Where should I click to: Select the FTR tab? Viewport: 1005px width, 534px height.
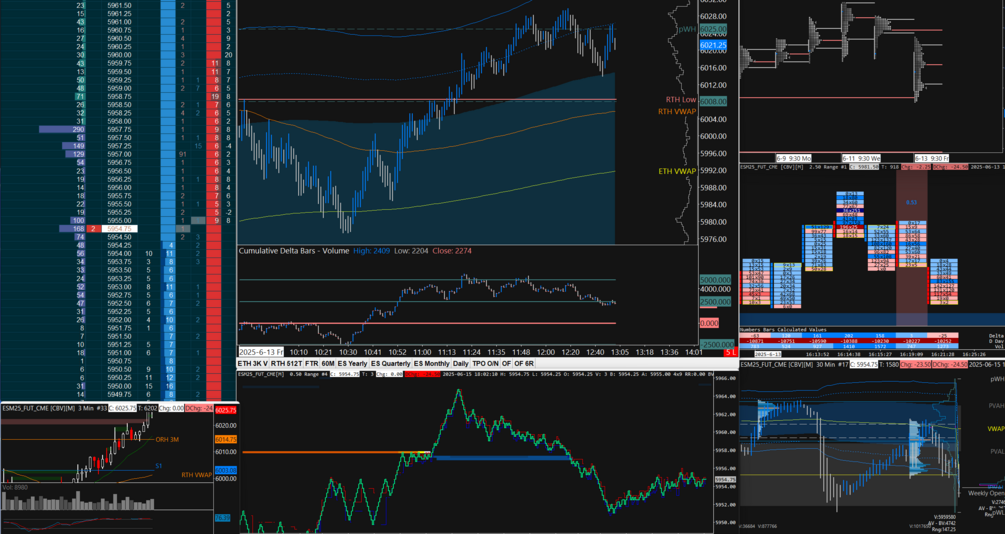[x=311, y=363]
